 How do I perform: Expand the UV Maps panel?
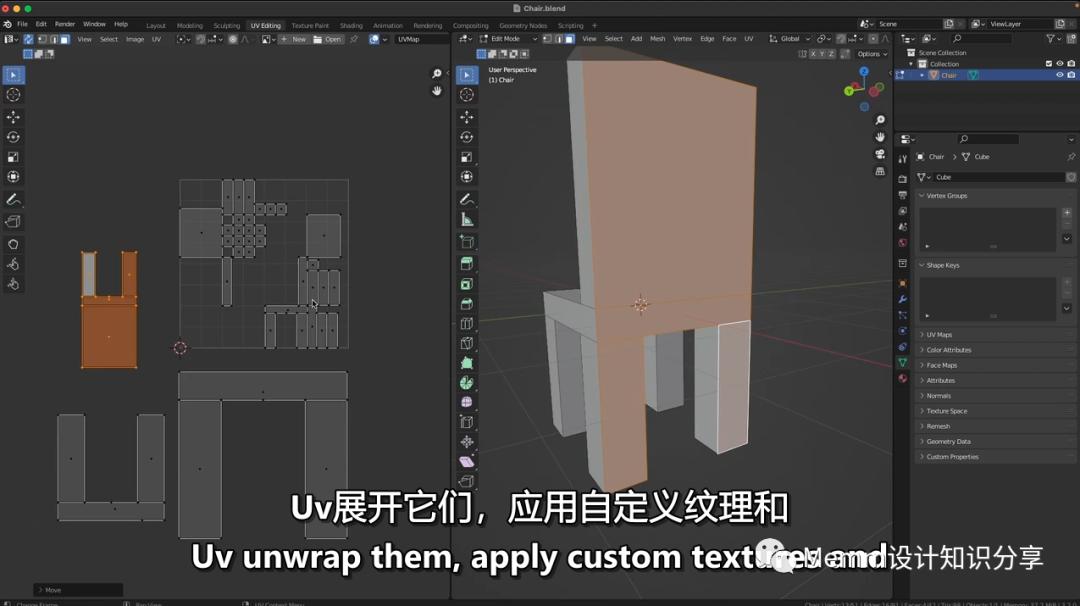[x=939, y=335]
